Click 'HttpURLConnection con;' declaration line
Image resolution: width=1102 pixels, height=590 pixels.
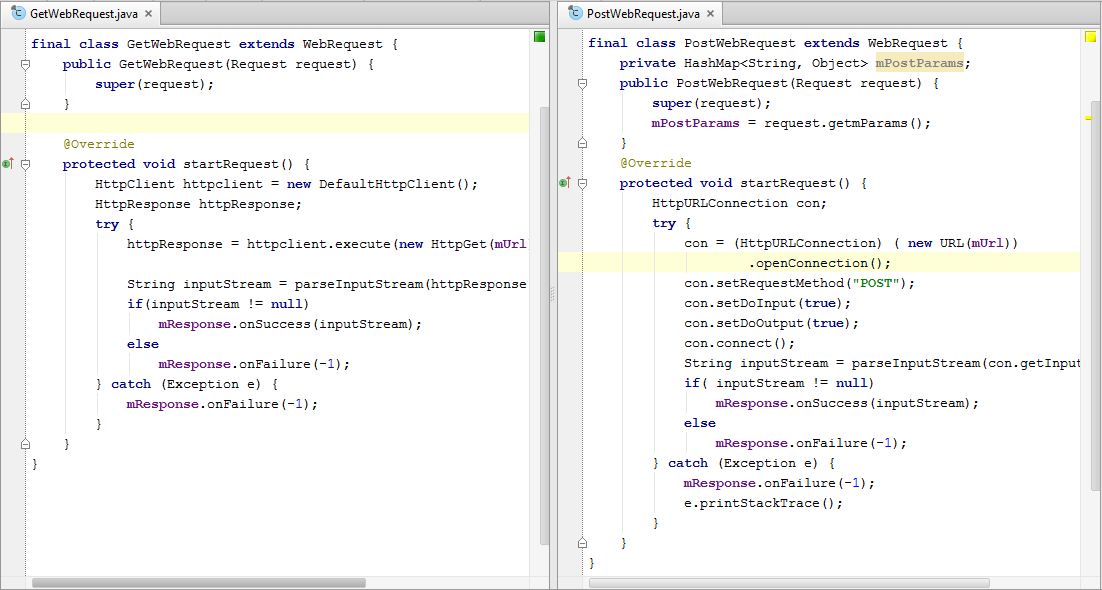(740, 203)
